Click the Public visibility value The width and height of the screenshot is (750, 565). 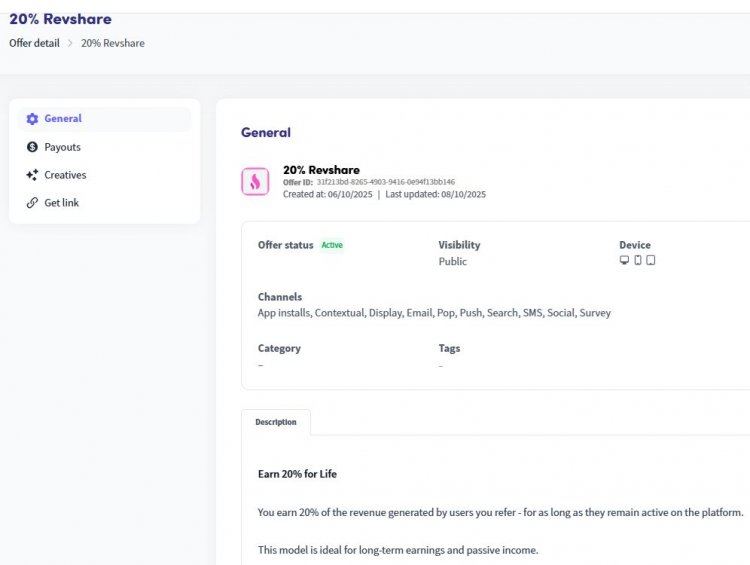[x=453, y=262]
